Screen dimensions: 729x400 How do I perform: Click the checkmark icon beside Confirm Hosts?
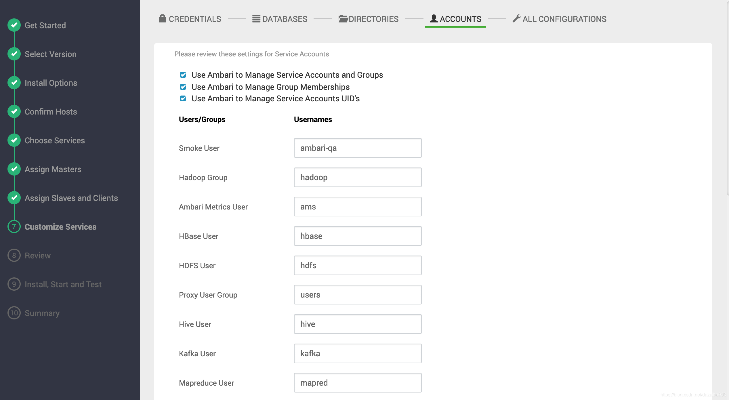[14, 112]
